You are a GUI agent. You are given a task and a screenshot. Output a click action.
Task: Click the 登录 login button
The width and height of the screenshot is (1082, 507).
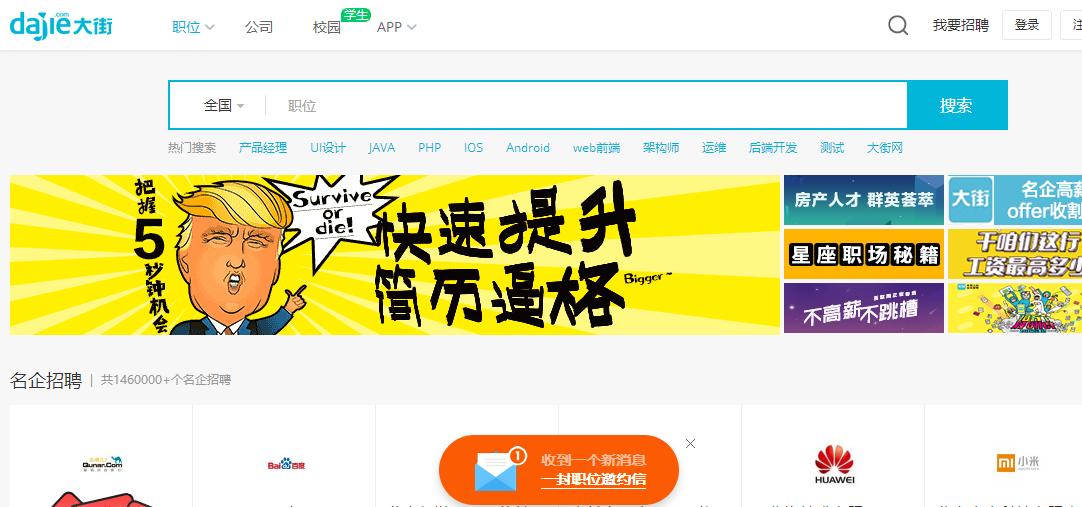click(x=1027, y=25)
